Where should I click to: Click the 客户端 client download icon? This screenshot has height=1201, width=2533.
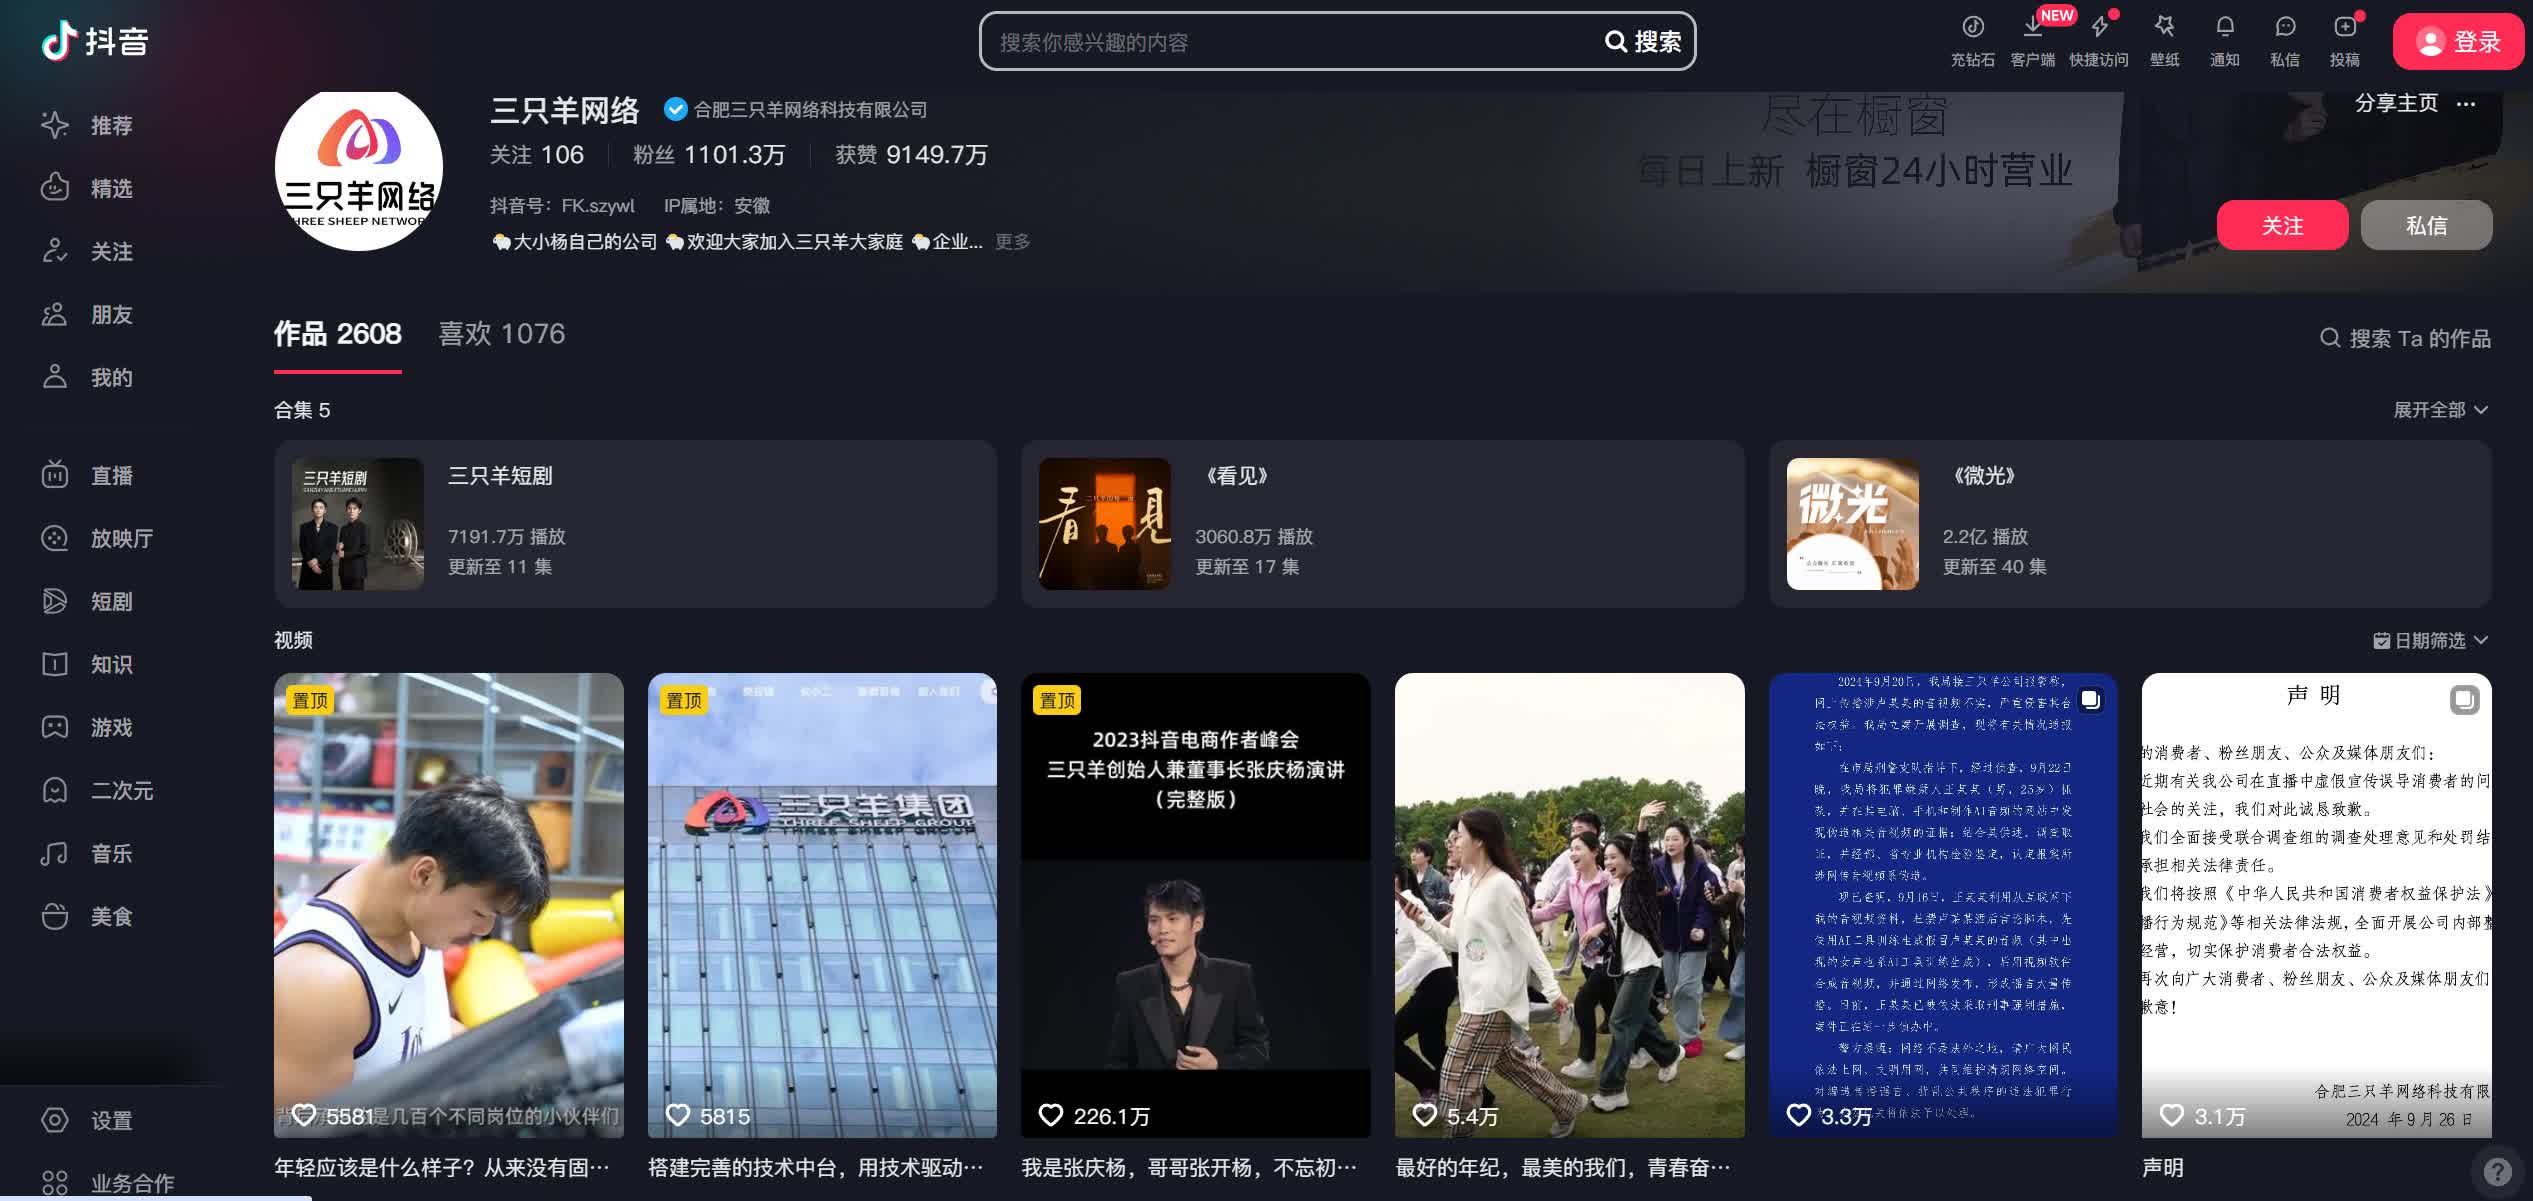(x=2032, y=40)
